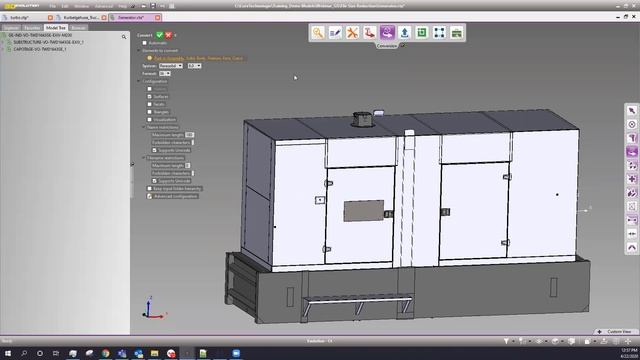Click the left panel collapse arrow handle
The height and width of the screenshot is (360, 640).
[132, 164]
